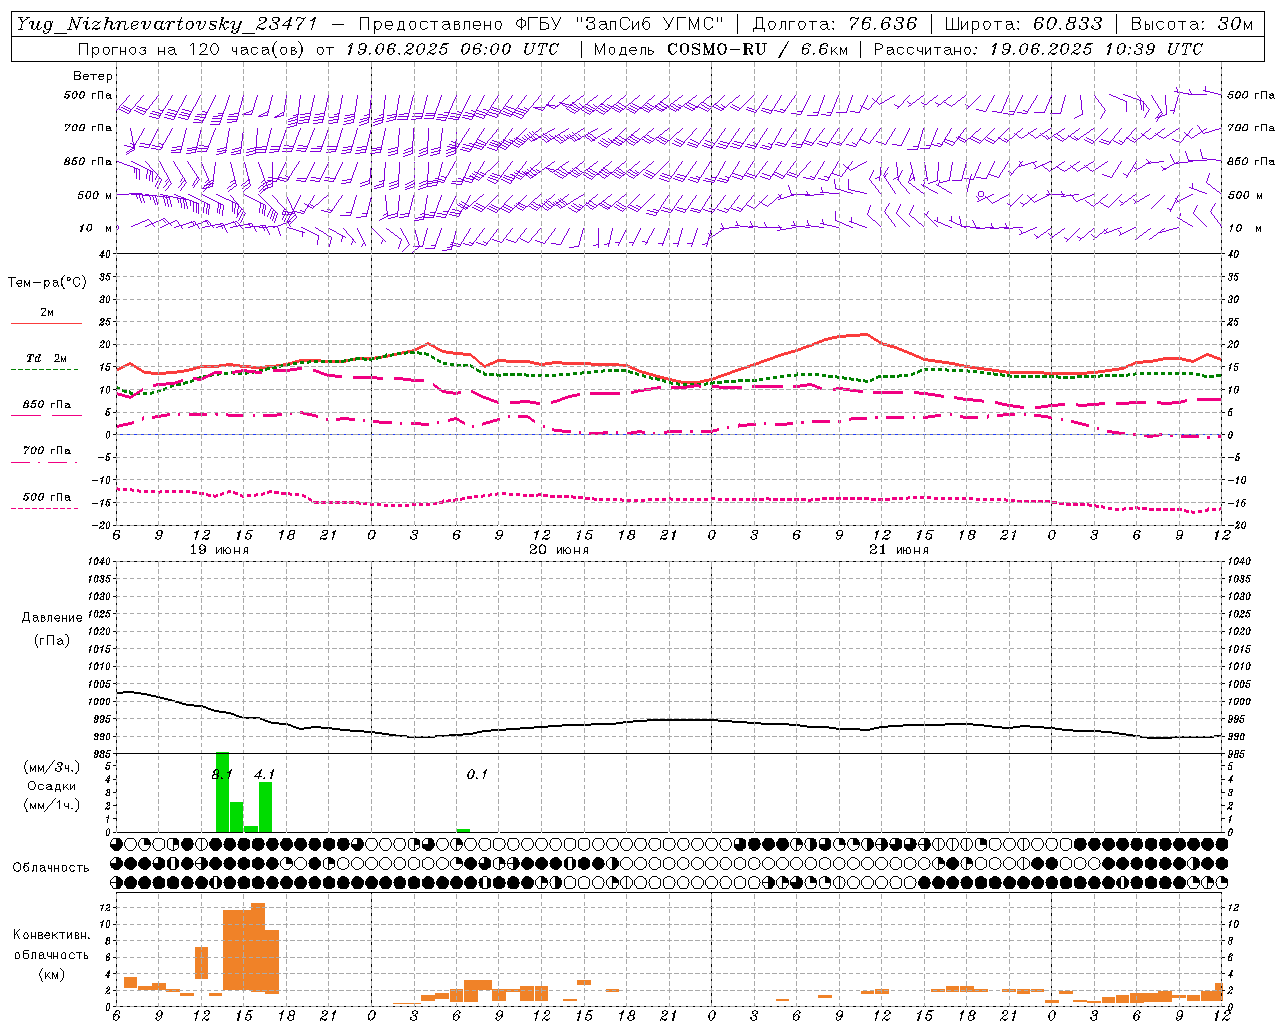Select the text 'Предоставлено ФГБУ "ЗапСиб УГМС"'
The image size is (1280, 1024).
541,24
